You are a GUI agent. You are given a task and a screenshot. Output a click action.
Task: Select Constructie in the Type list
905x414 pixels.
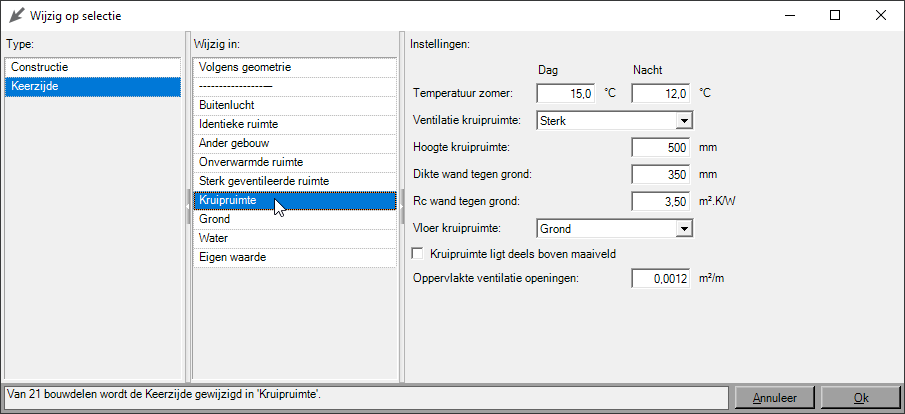(92, 67)
